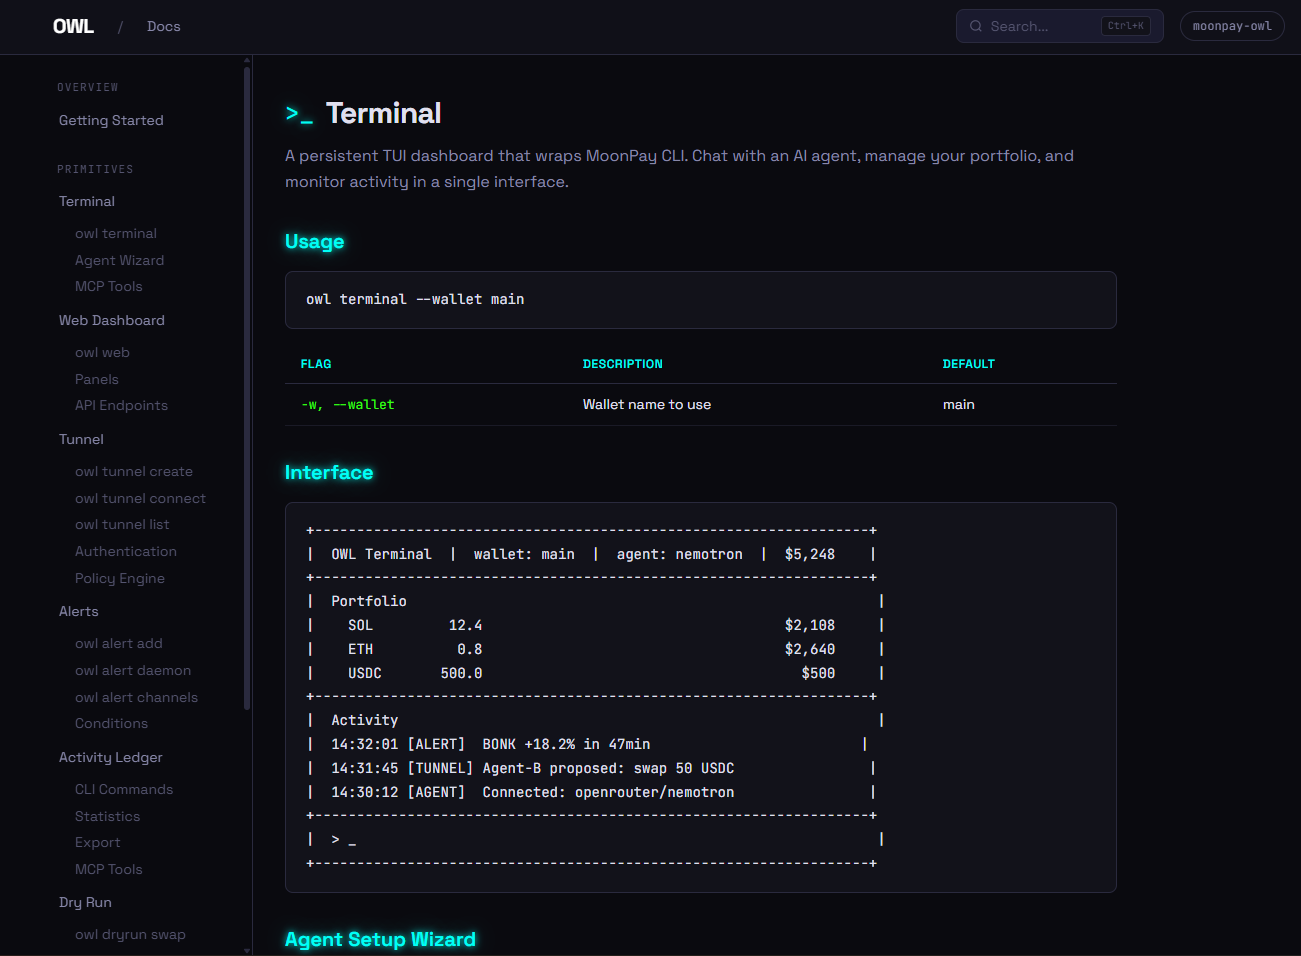Click the FLAG column header
The image size is (1301, 956).
point(316,364)
